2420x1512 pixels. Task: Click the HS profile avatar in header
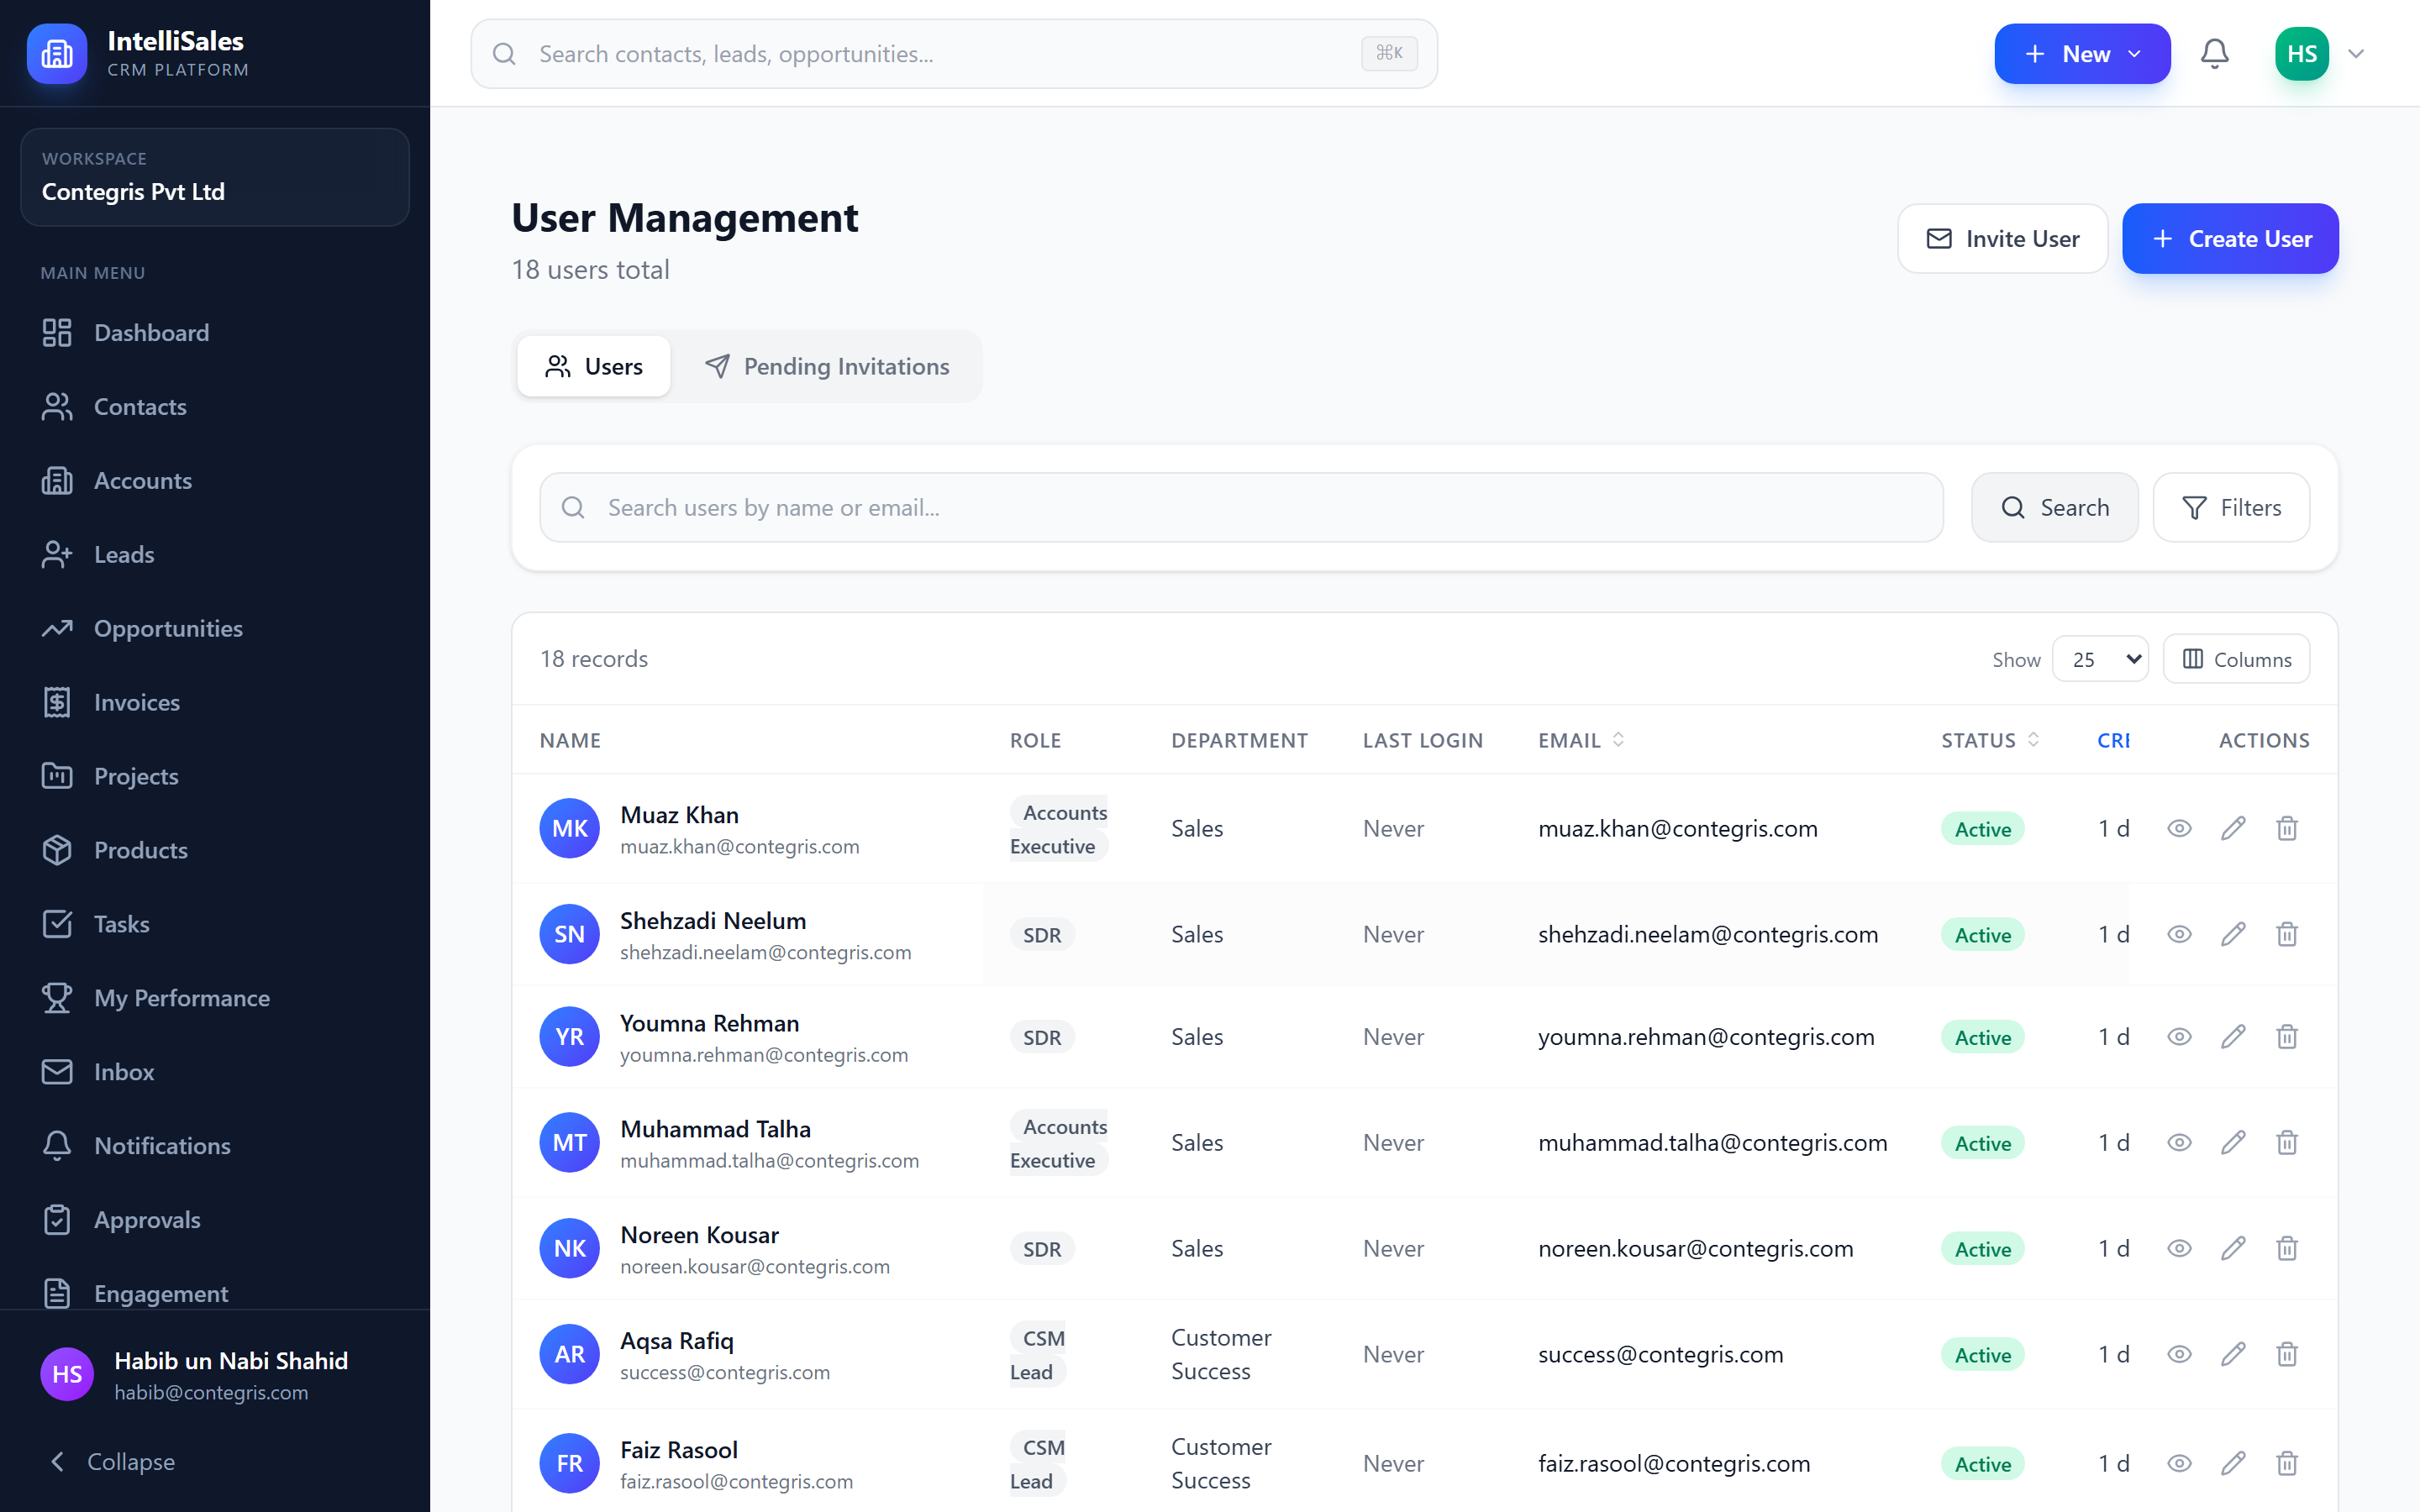pyautogui.click(x=2301, y=53)
